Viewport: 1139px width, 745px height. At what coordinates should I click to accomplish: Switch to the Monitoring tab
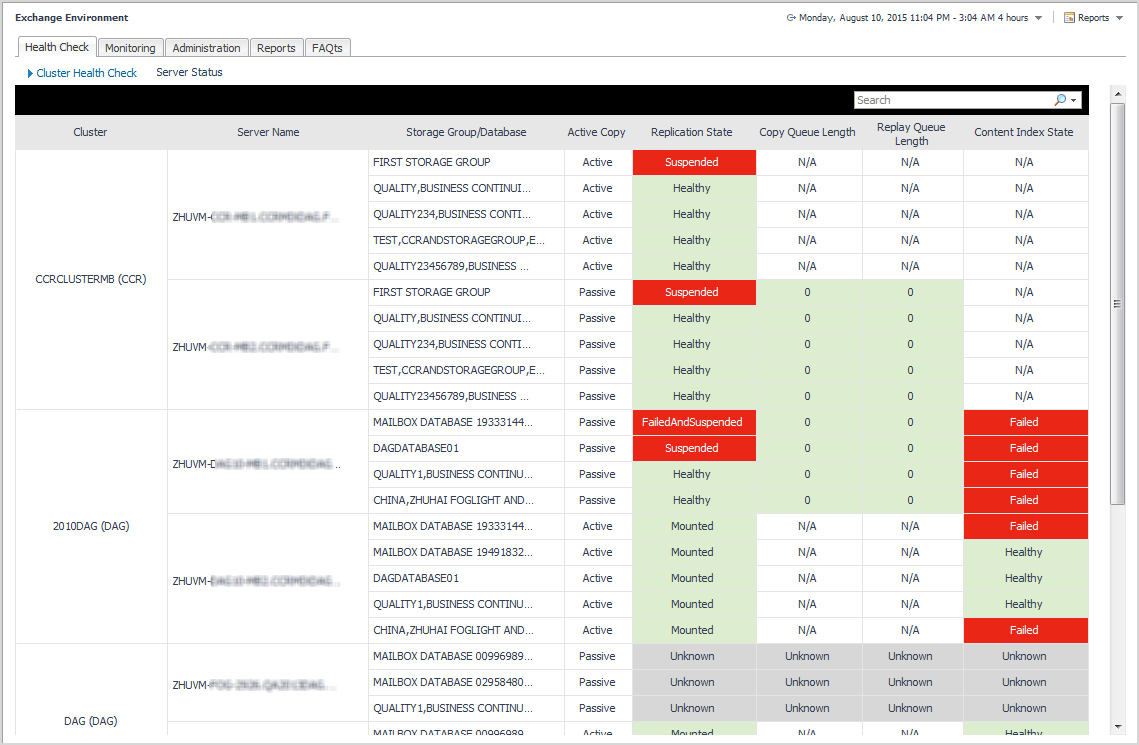click(x=130, y=48)
